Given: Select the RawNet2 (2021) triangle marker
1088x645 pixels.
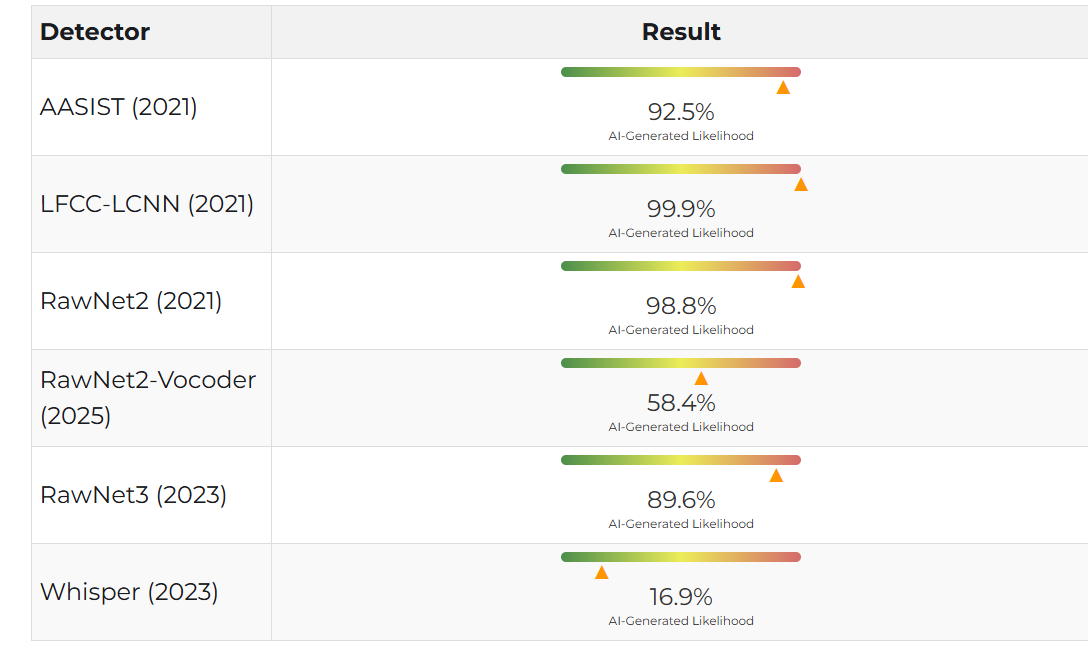Looking at the screenshot, I should [798, 282].
